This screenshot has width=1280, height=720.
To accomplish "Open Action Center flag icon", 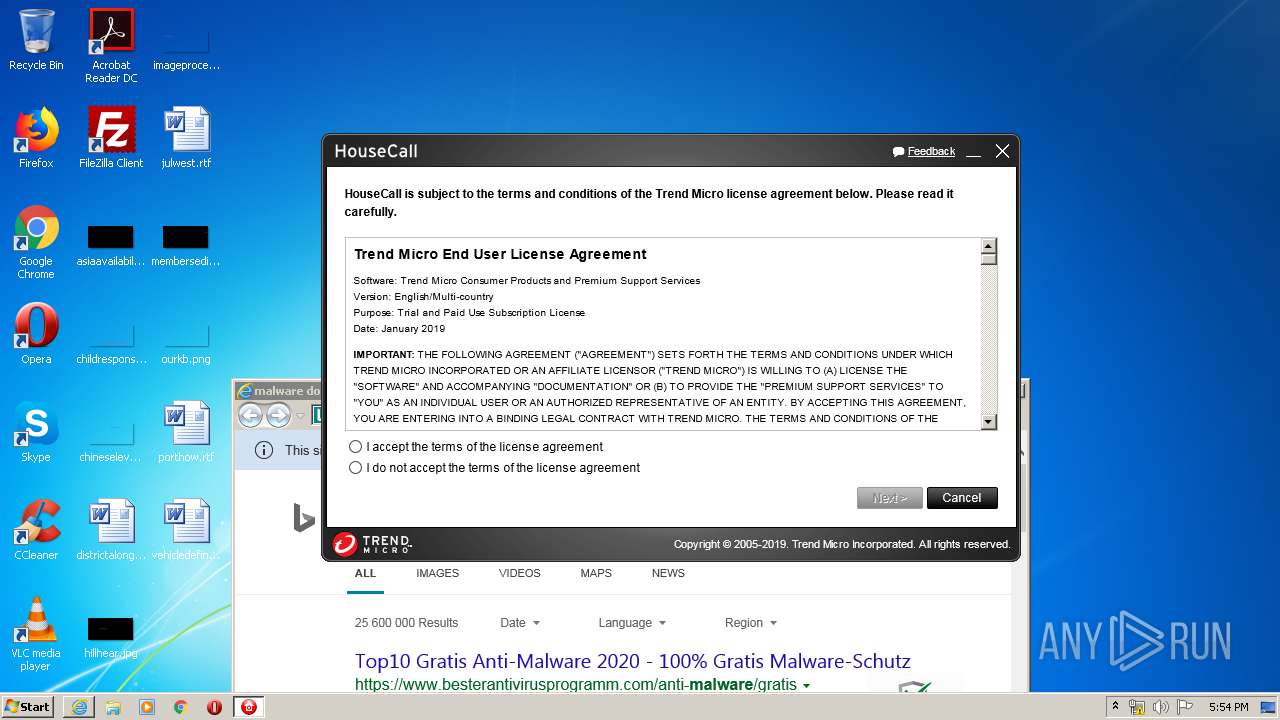I will click(1185, 707).
